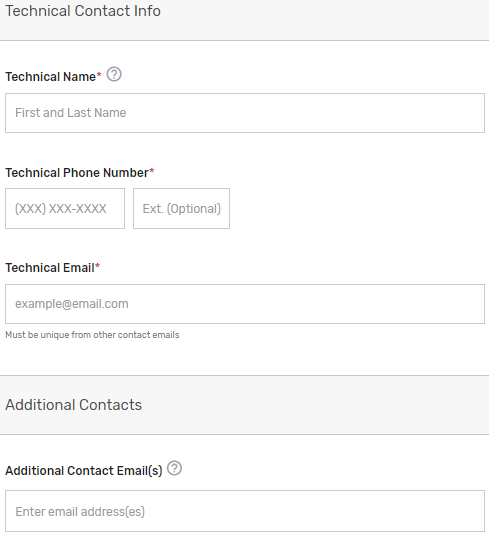Click the example@email.com technical email field
This screenshot has height=536, width=489.
click(245, 304)
